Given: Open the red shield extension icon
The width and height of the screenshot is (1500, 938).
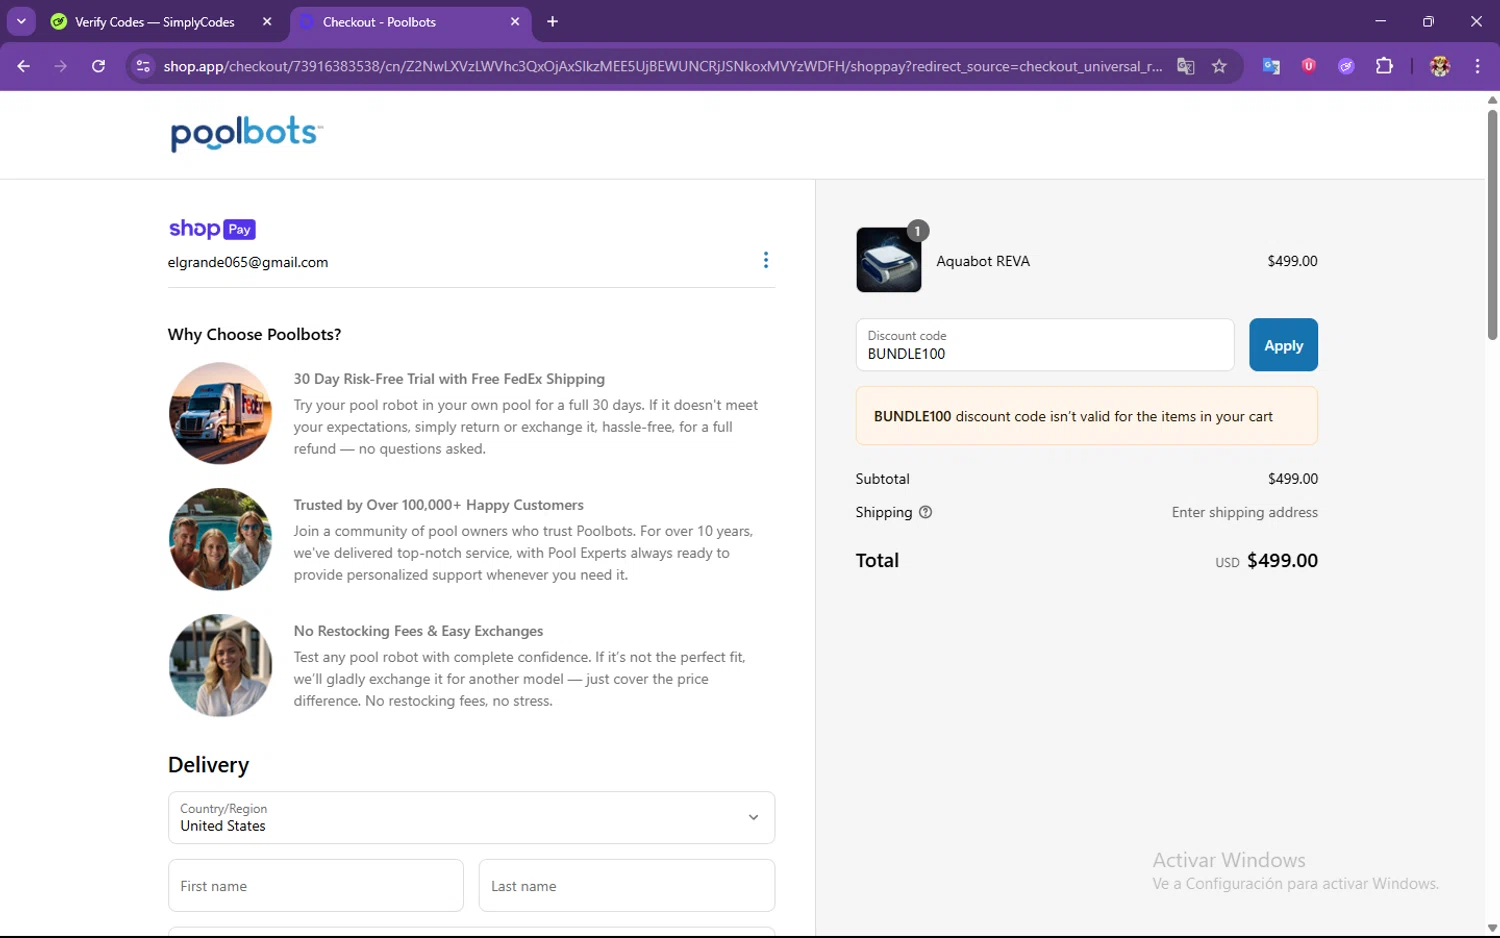Looking at the screenshot, I should [x=1308, y=66].
